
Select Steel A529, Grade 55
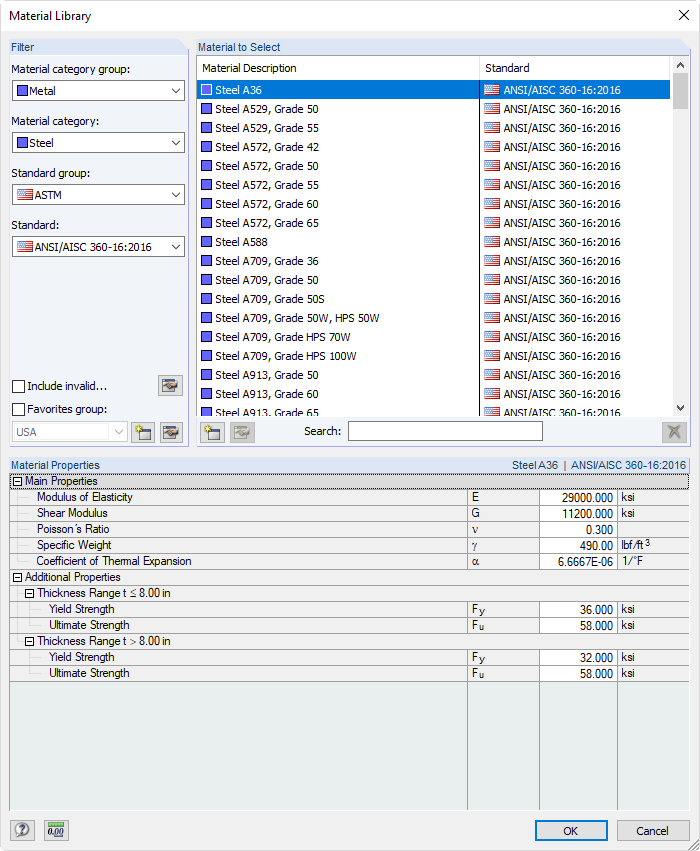point(434,128)
